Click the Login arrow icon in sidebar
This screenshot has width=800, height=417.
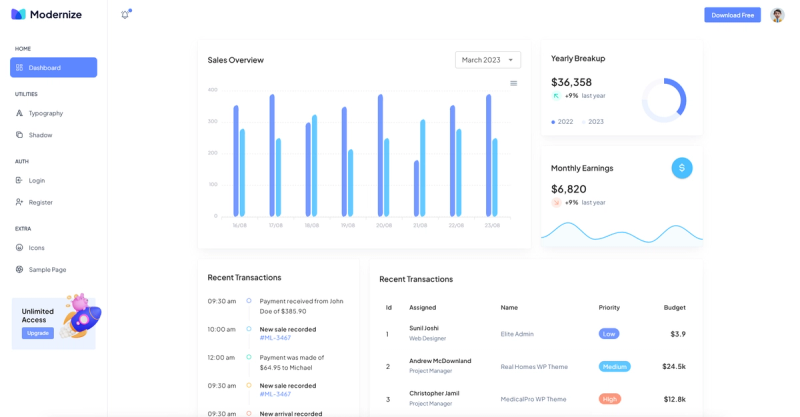tap(19, 180)
